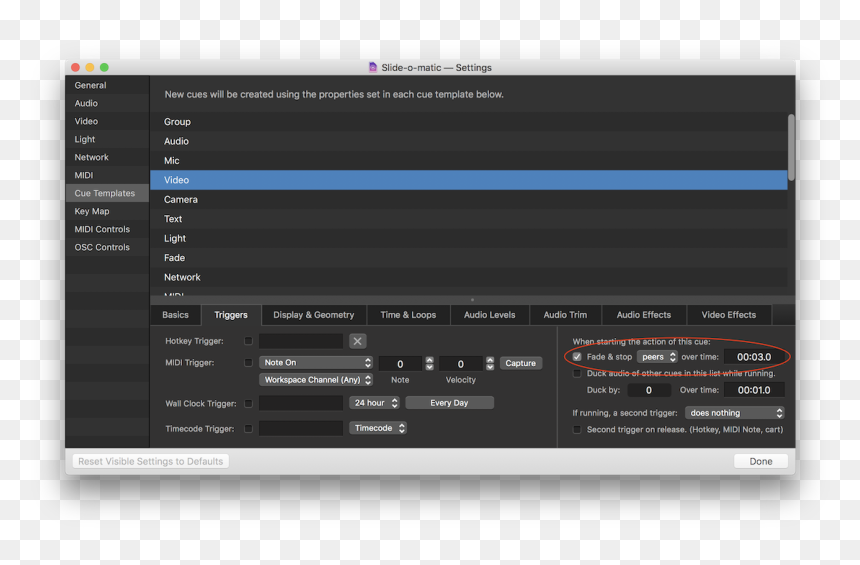Click the MIDI Velocity value field
Viewport: 860px width, 565px height.
461,364
